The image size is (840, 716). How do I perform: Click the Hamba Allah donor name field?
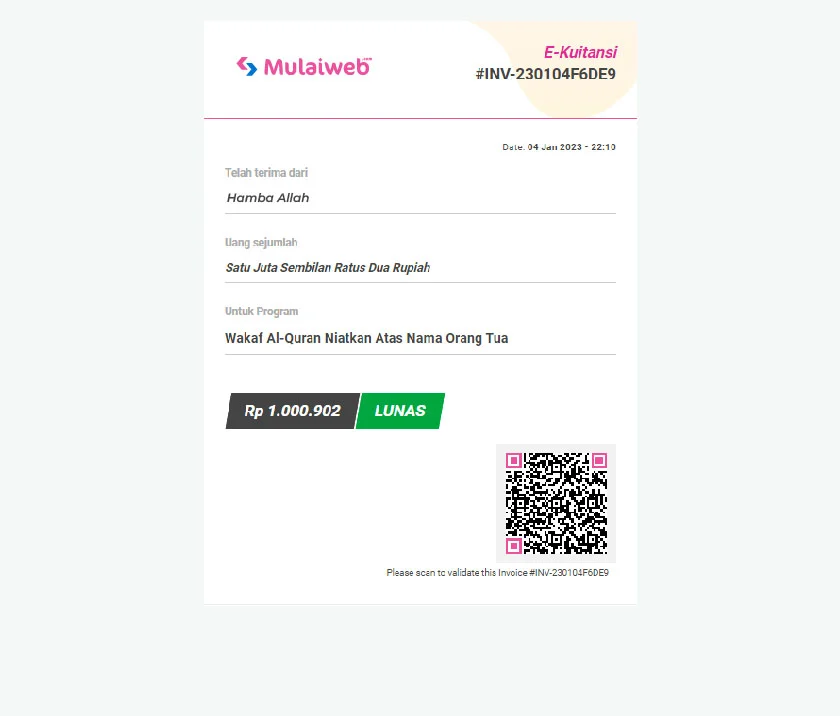point(420,198)
